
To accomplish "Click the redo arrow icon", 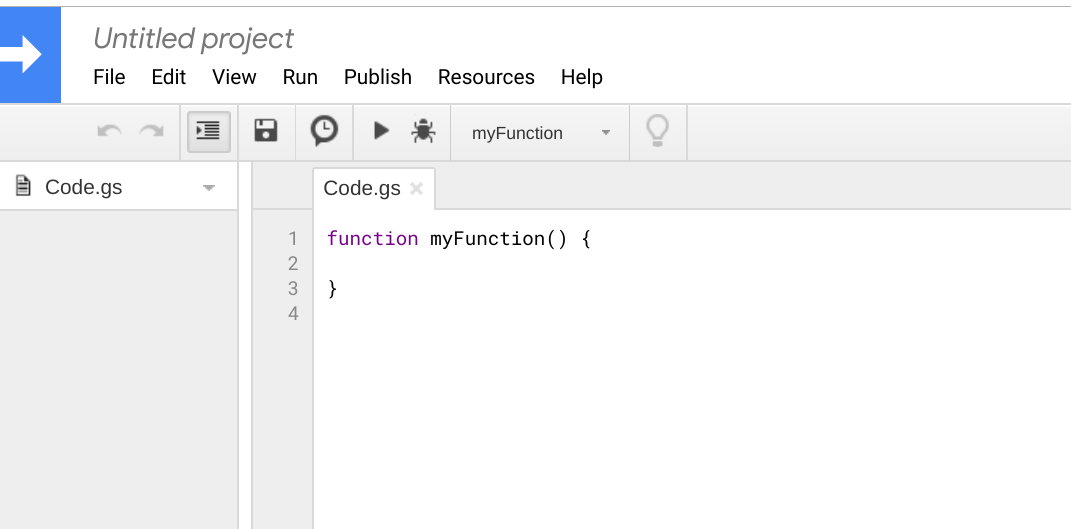I will coord(151,132).
